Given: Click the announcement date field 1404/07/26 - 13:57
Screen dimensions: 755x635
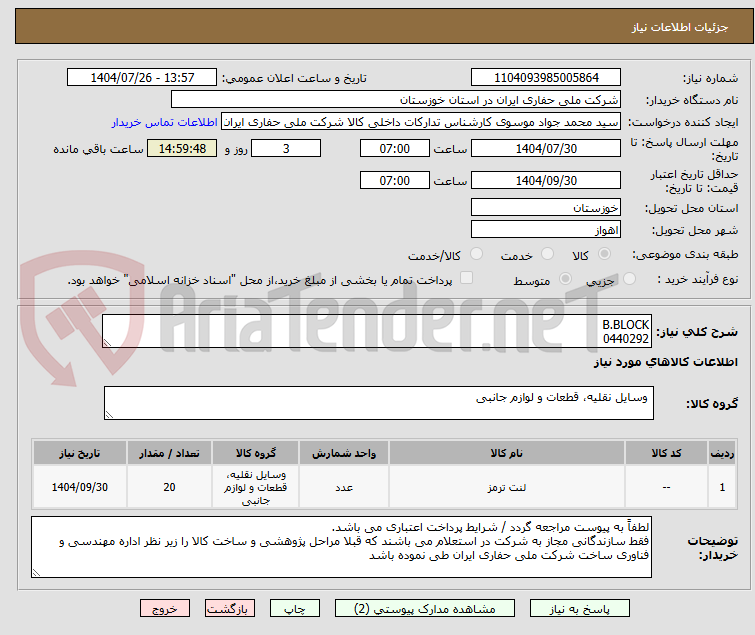Looking at the screenshot, I should pyautogui.click(x=142, y=78).
